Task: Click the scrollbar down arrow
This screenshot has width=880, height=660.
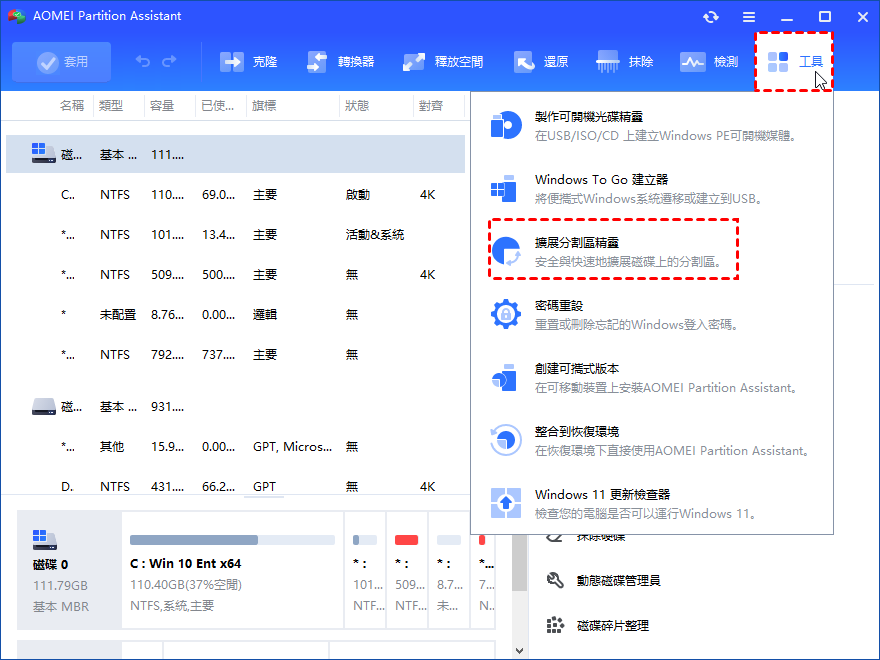Action: (519, 651)
